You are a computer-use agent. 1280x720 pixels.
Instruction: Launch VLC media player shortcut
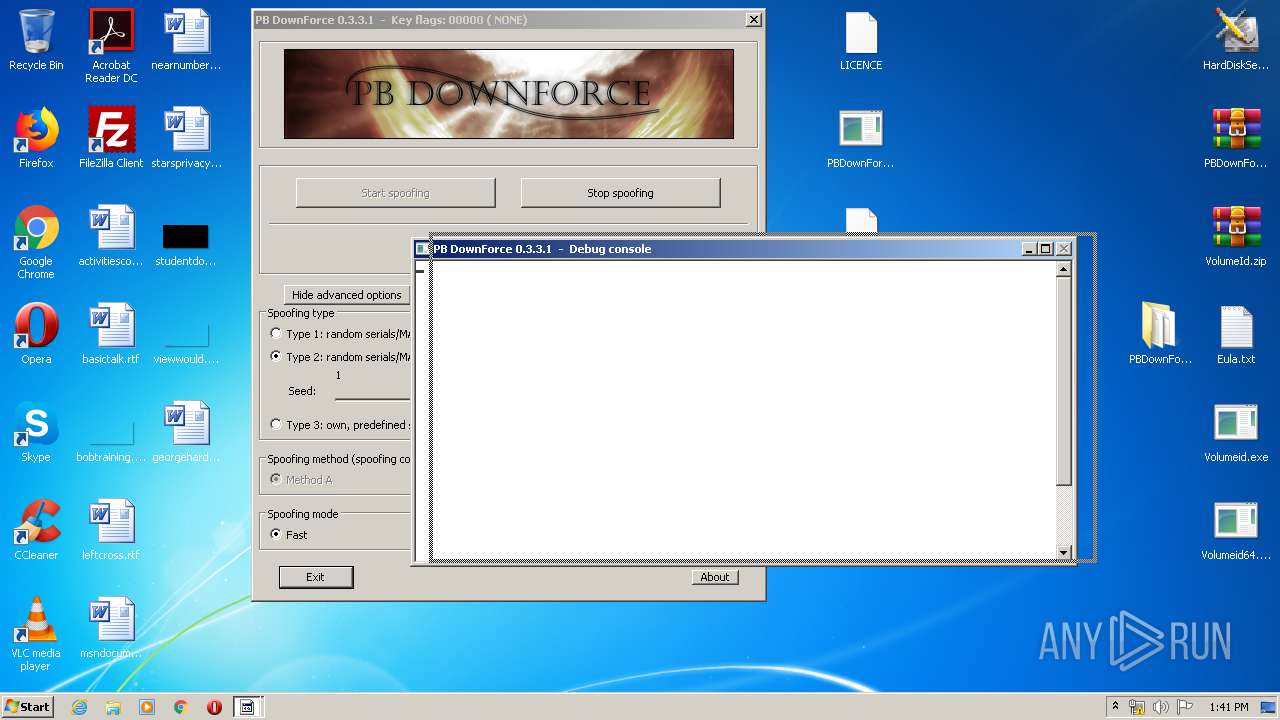click(36, 634)
